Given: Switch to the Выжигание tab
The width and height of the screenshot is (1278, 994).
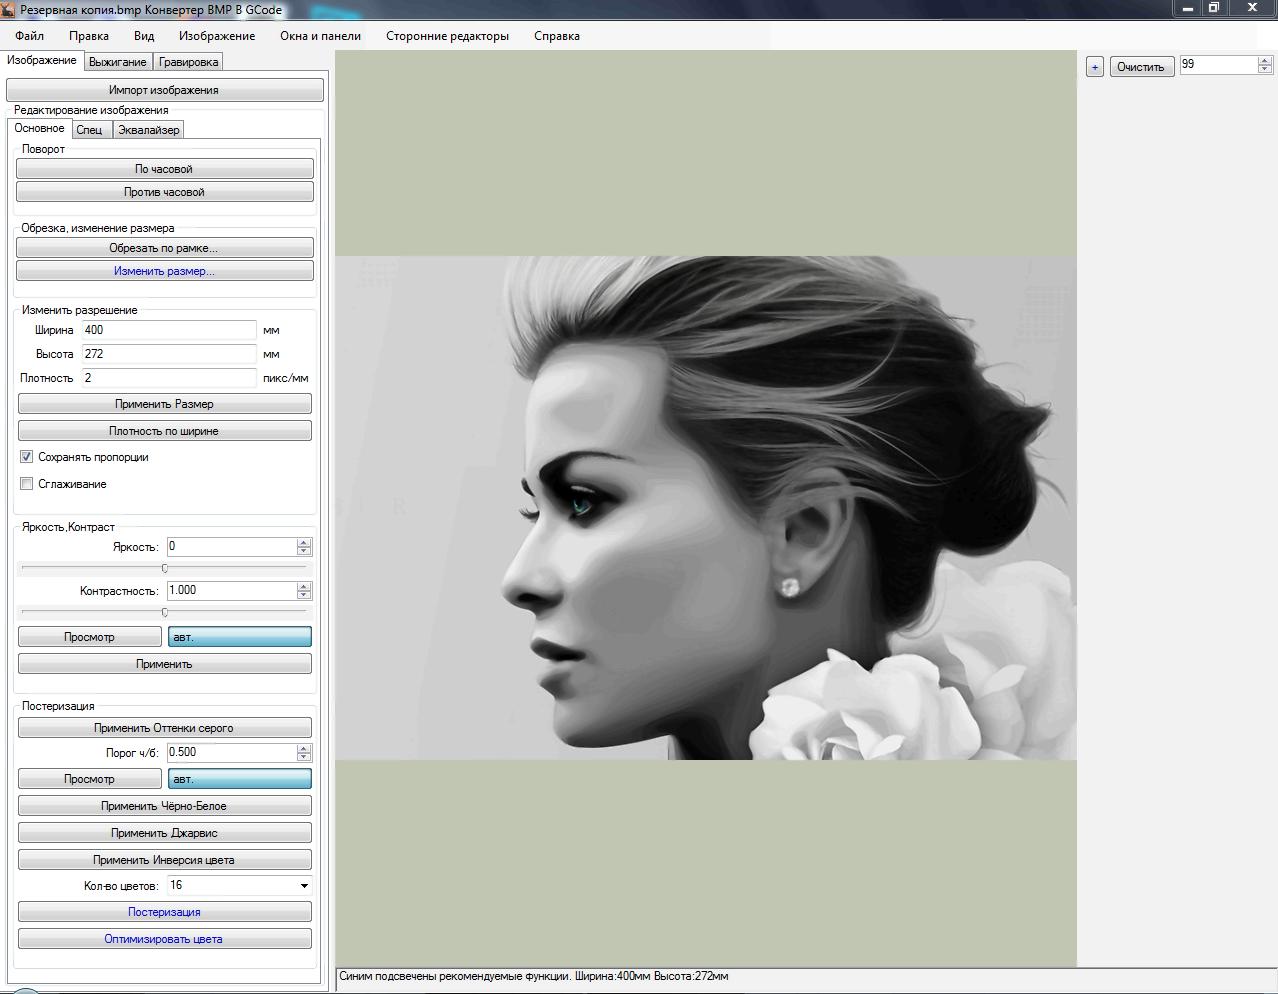Looking at the screenshot, I should (x=117, y=62).
